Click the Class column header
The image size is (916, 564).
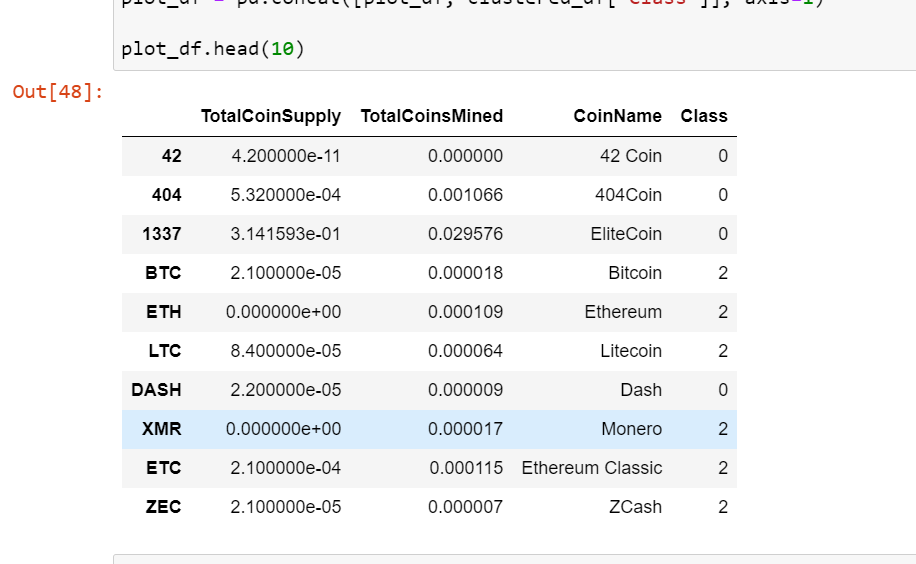pyautogui.click(x=704, y=116)
